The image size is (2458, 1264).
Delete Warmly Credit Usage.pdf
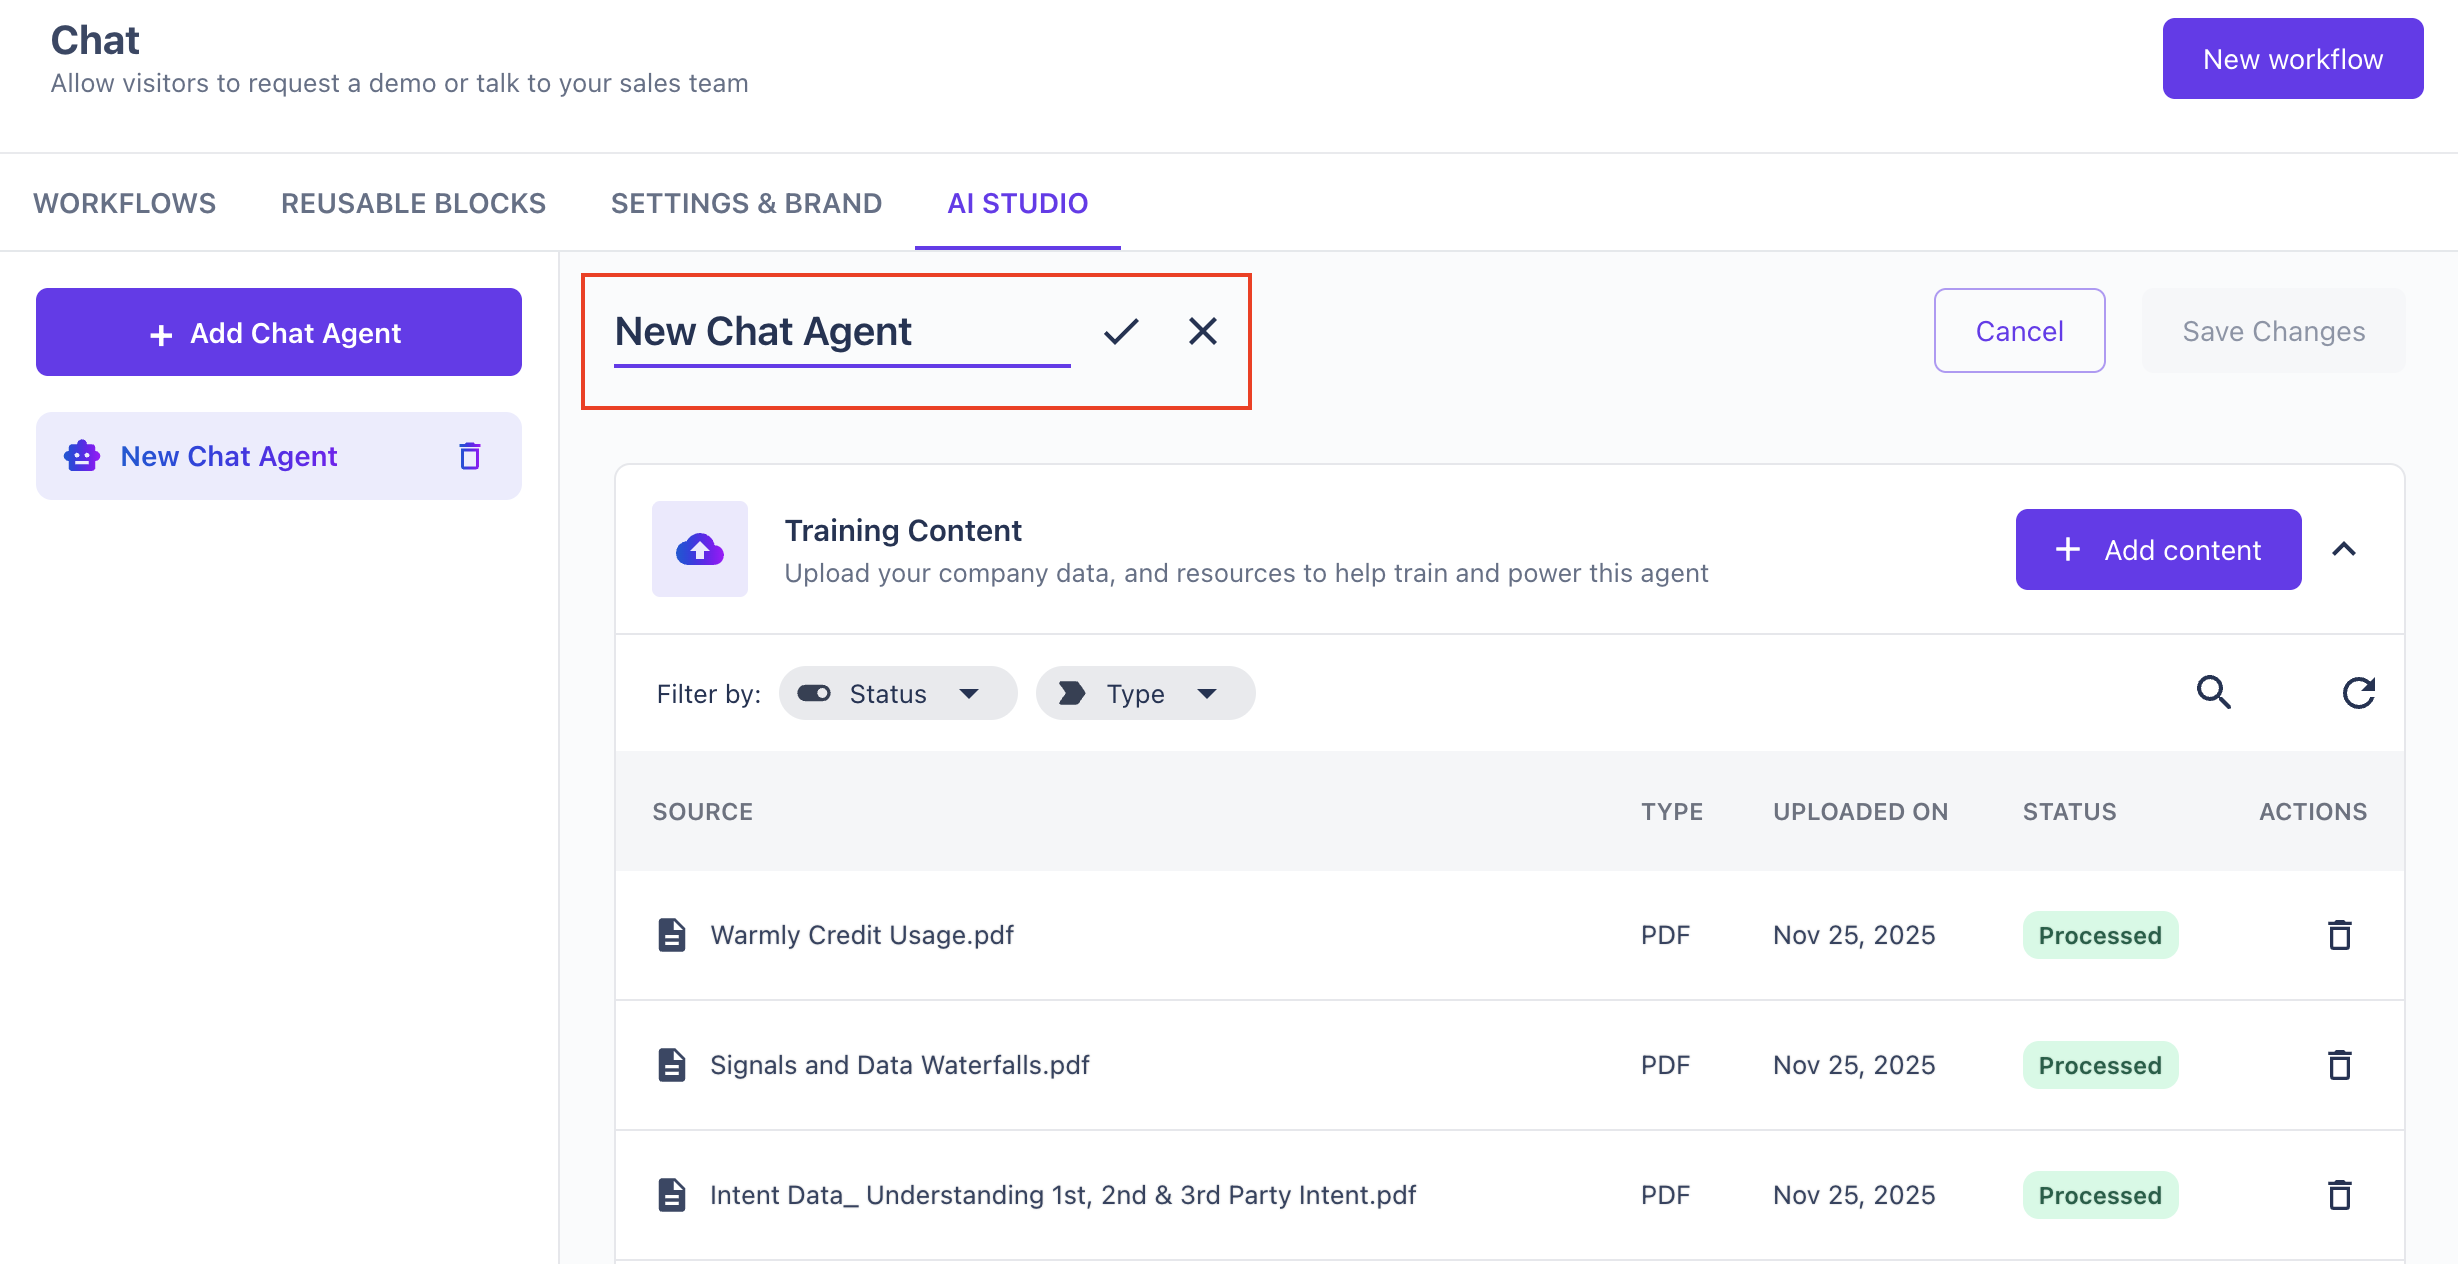(2339, 935)
